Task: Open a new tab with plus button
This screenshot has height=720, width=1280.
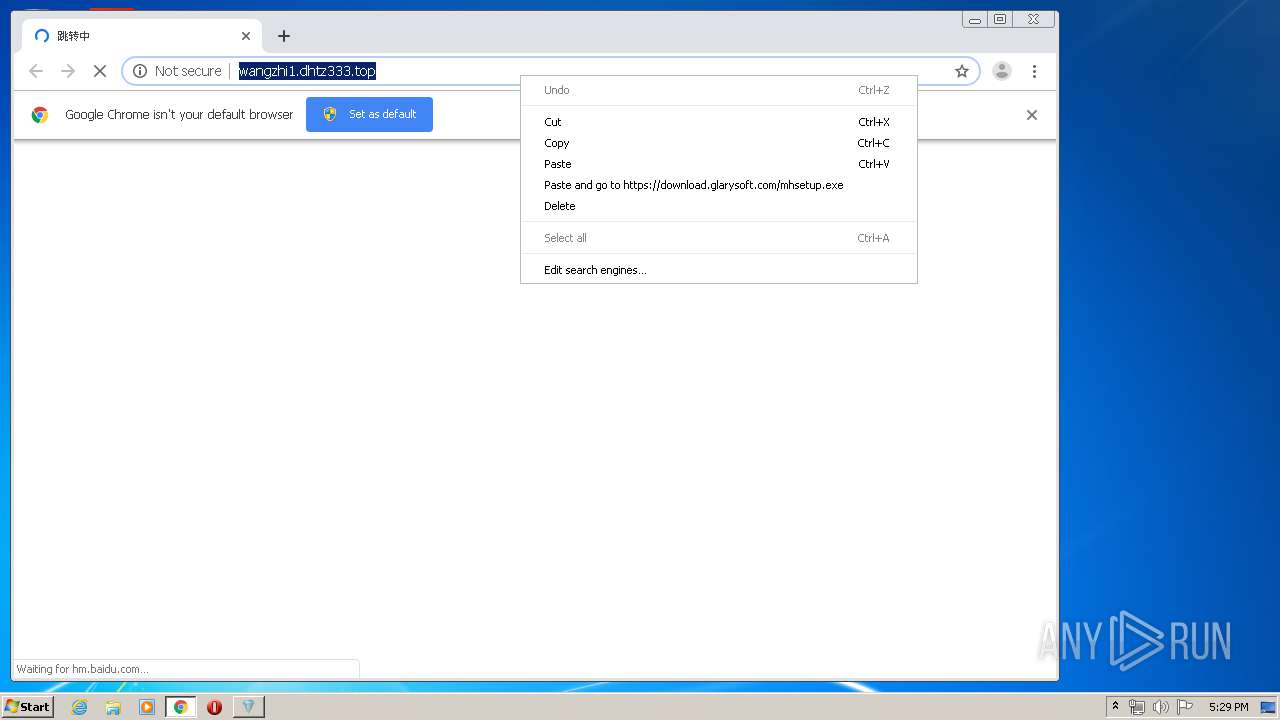Action: click(284, 36)
